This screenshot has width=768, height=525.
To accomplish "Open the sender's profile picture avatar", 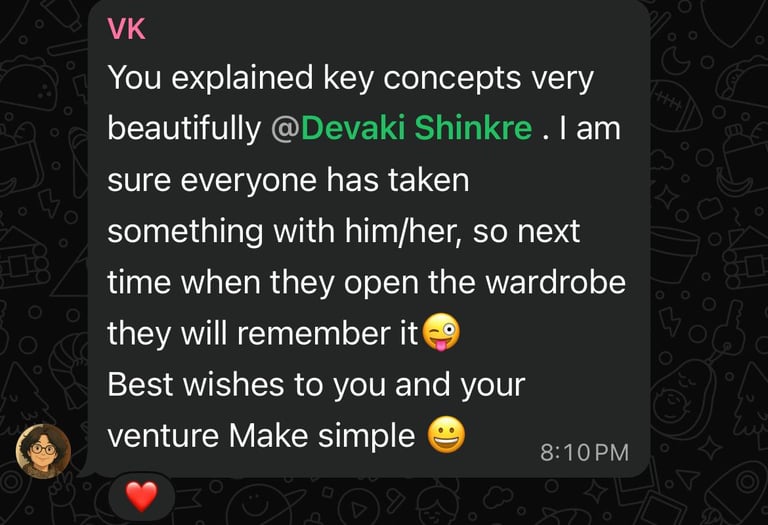I will [x=44, y=451].
